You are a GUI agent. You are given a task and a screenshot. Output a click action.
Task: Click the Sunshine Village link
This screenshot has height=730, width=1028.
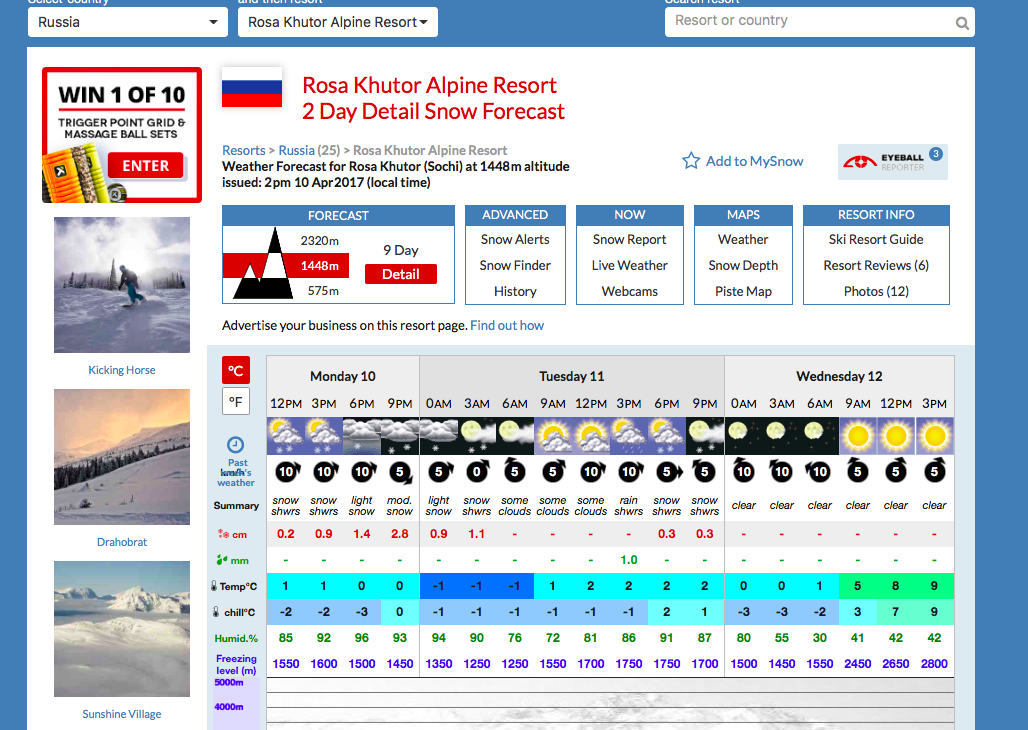tap(122, 714)
